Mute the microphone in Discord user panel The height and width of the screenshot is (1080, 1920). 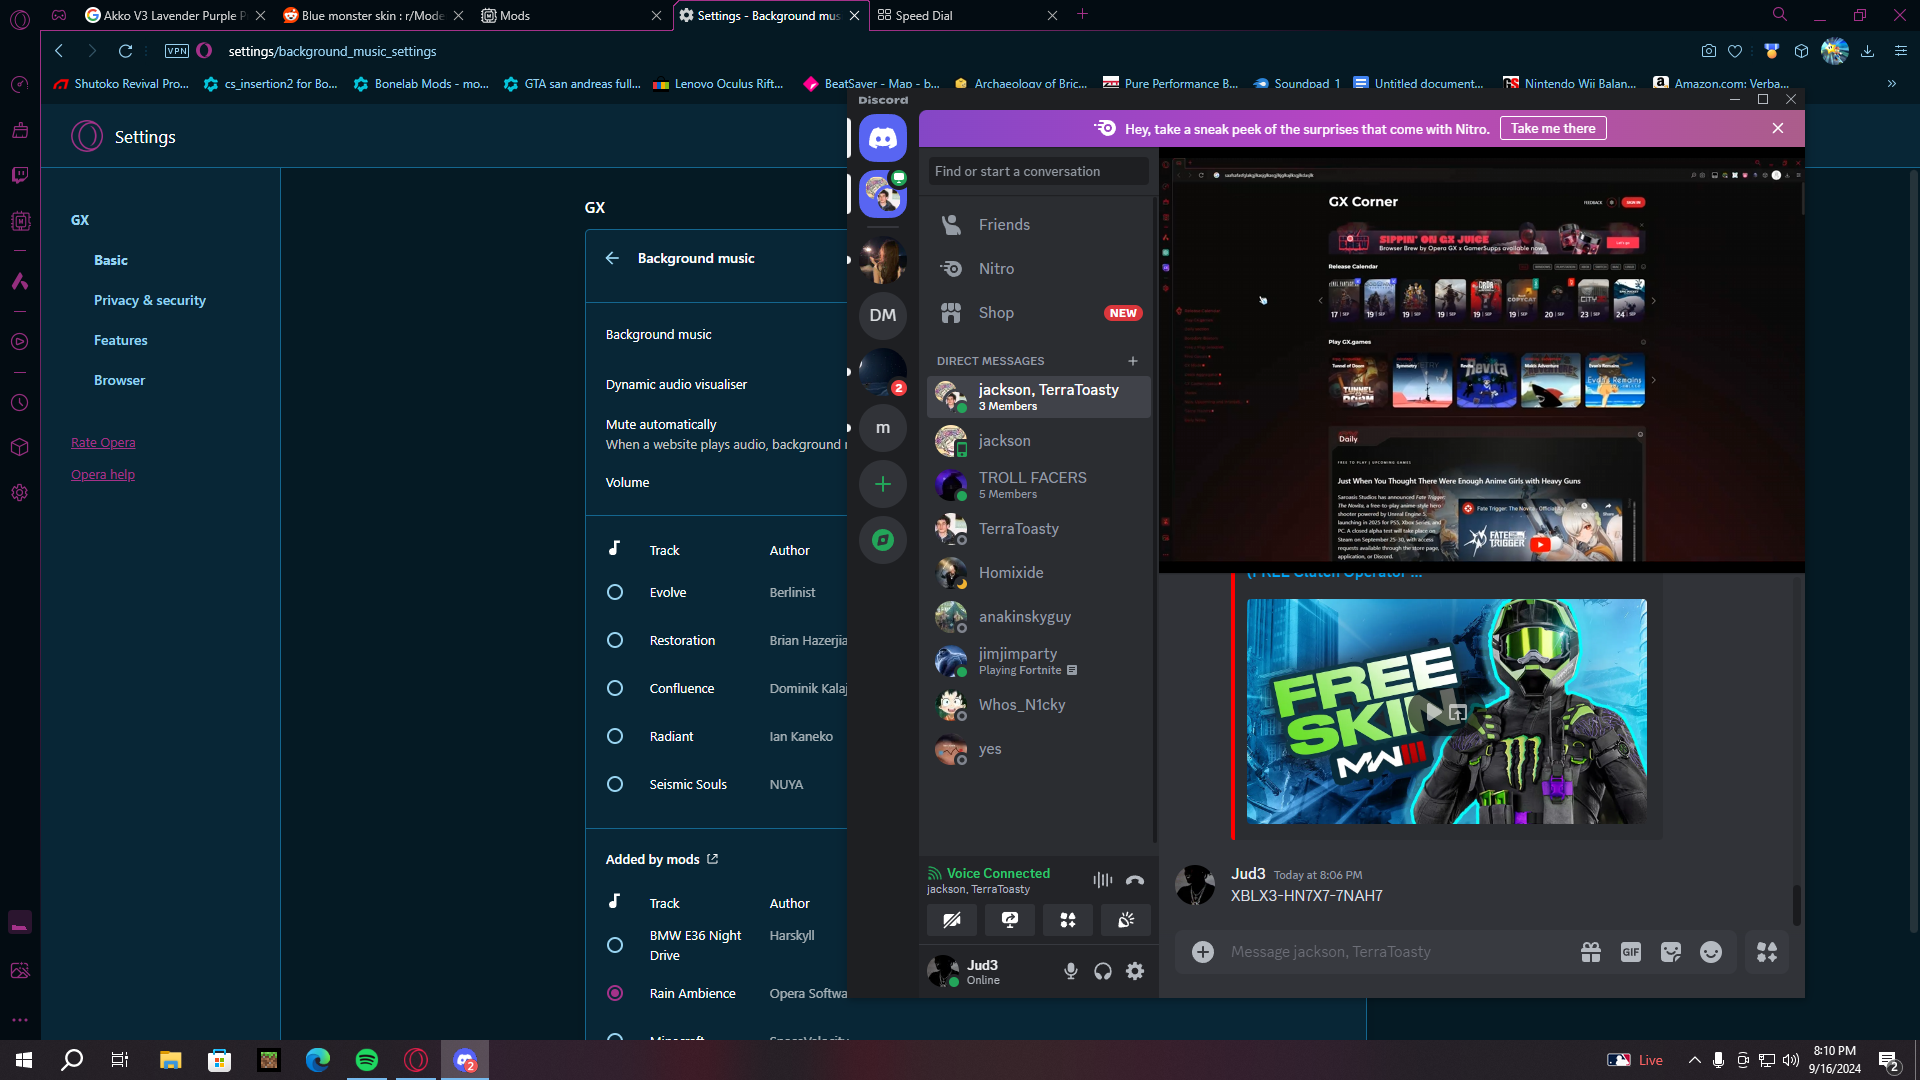1070,971
